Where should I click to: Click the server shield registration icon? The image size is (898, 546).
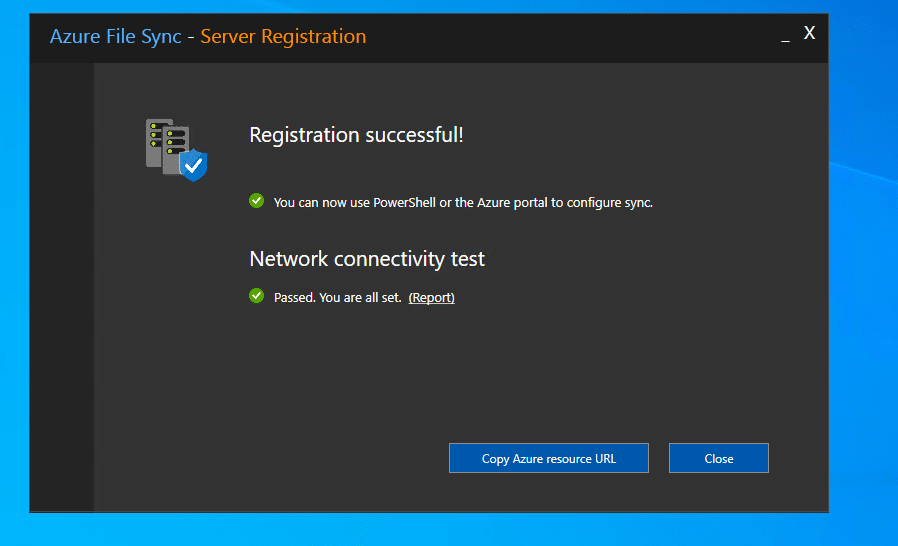click(x=176, y=149)
